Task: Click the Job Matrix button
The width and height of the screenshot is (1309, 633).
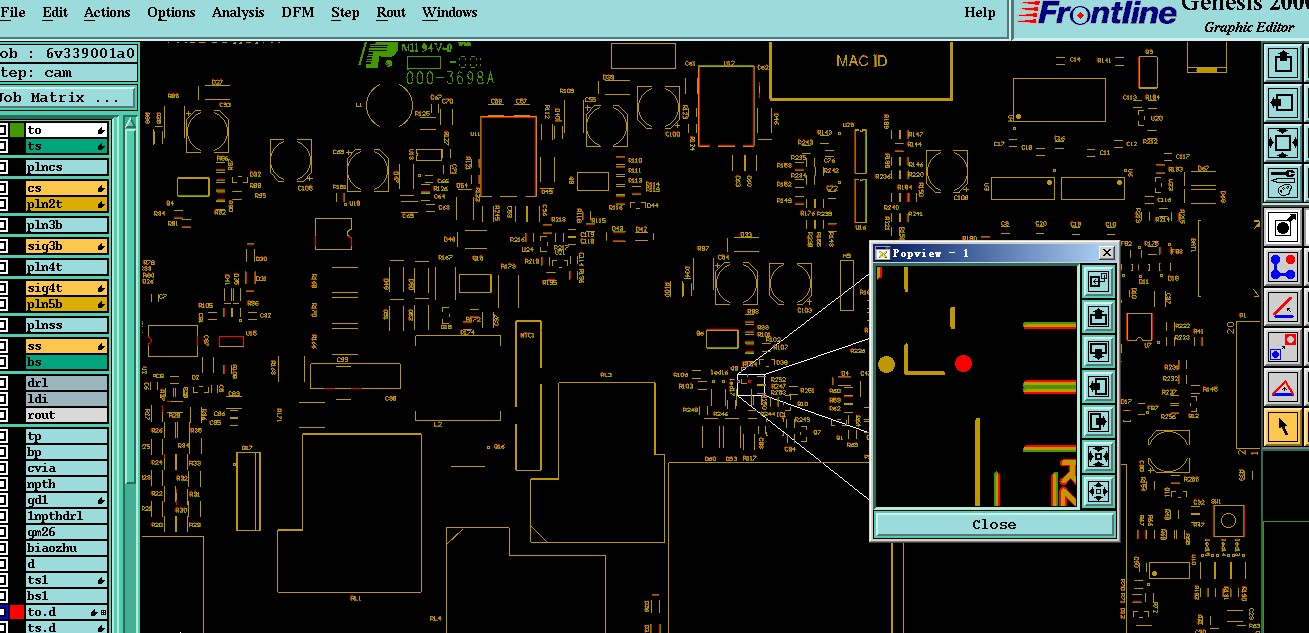Action: click(x=67, y=97)
